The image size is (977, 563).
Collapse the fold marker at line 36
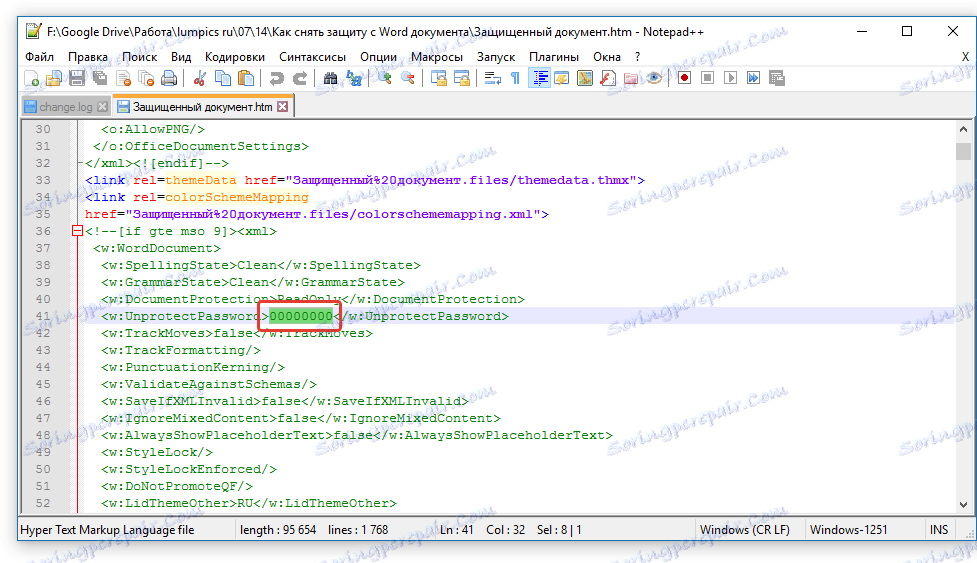(77, 231)
